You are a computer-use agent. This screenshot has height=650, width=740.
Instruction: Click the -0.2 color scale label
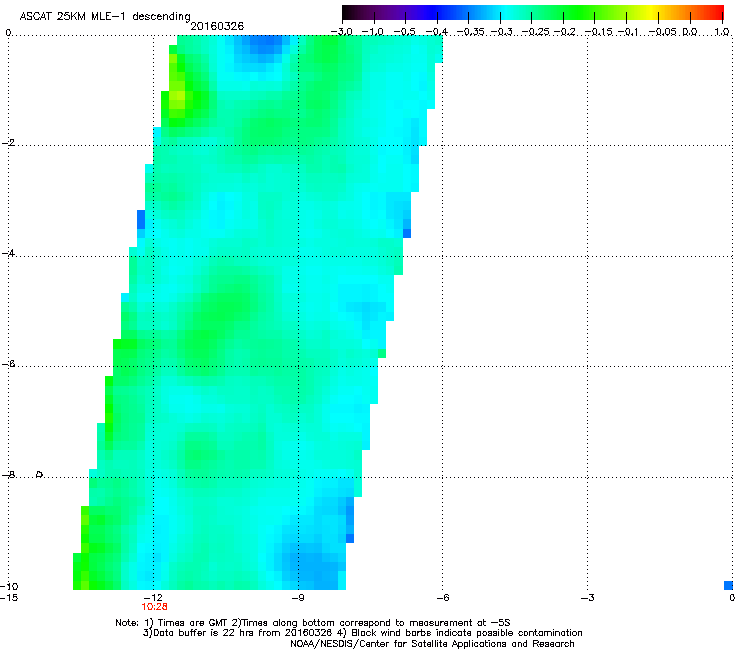tap(564, 32)
